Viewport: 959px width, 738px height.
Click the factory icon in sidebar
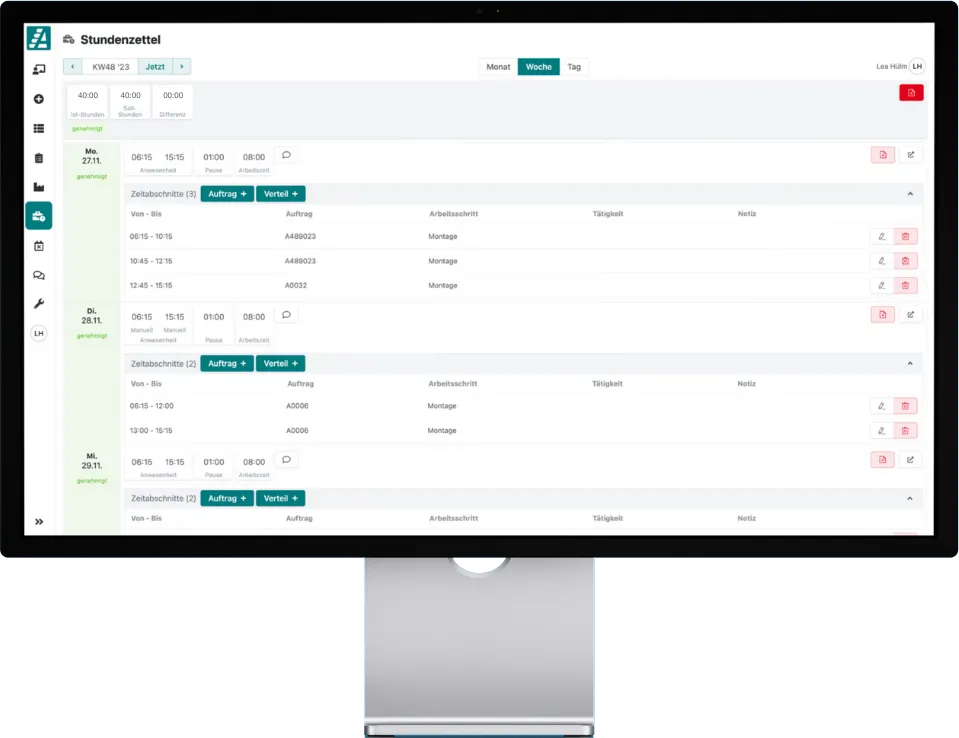click(x=39, y=187)
